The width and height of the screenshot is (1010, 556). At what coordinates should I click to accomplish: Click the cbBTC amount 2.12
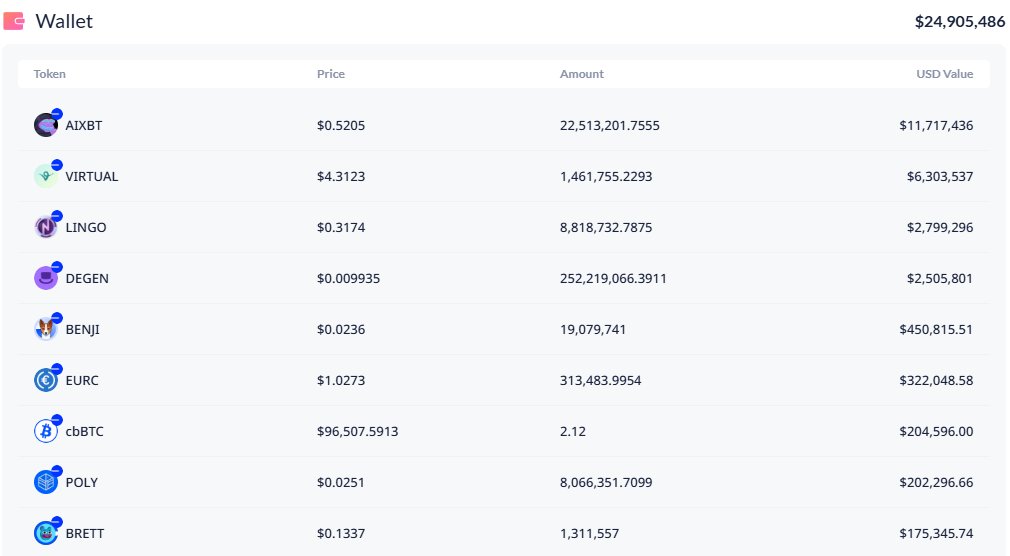click(x=573, y=431)
